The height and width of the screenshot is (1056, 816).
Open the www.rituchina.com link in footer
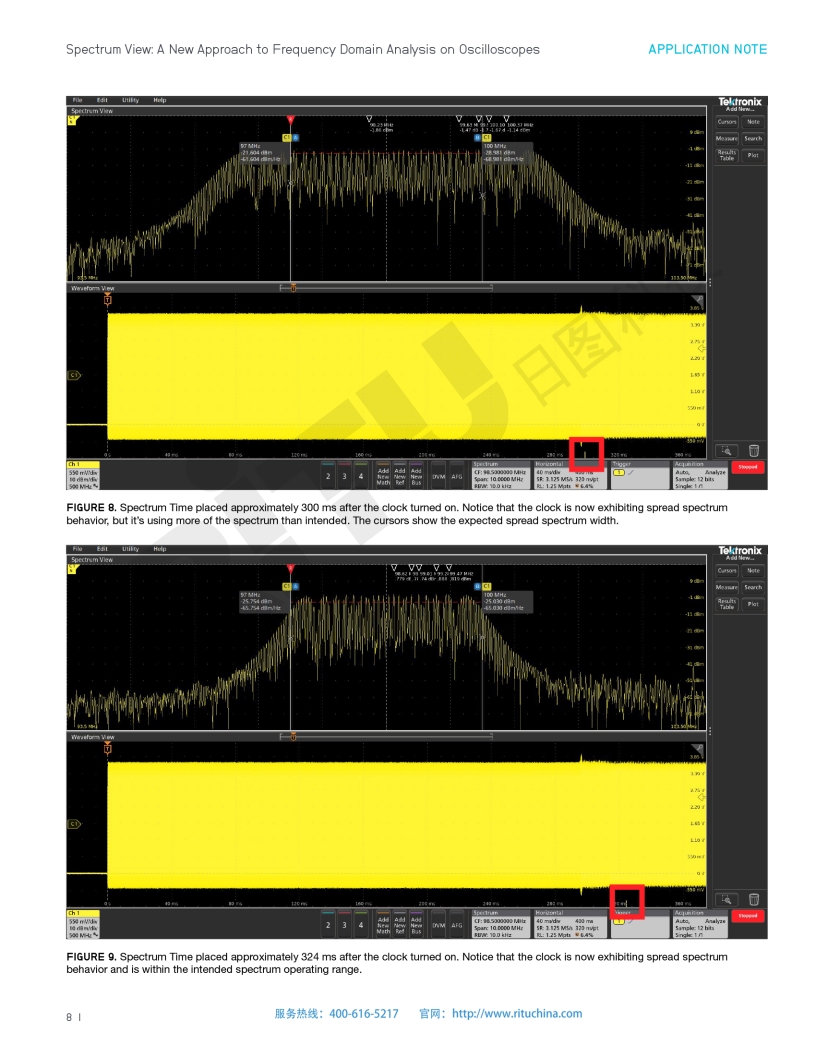click(516, 1013)
